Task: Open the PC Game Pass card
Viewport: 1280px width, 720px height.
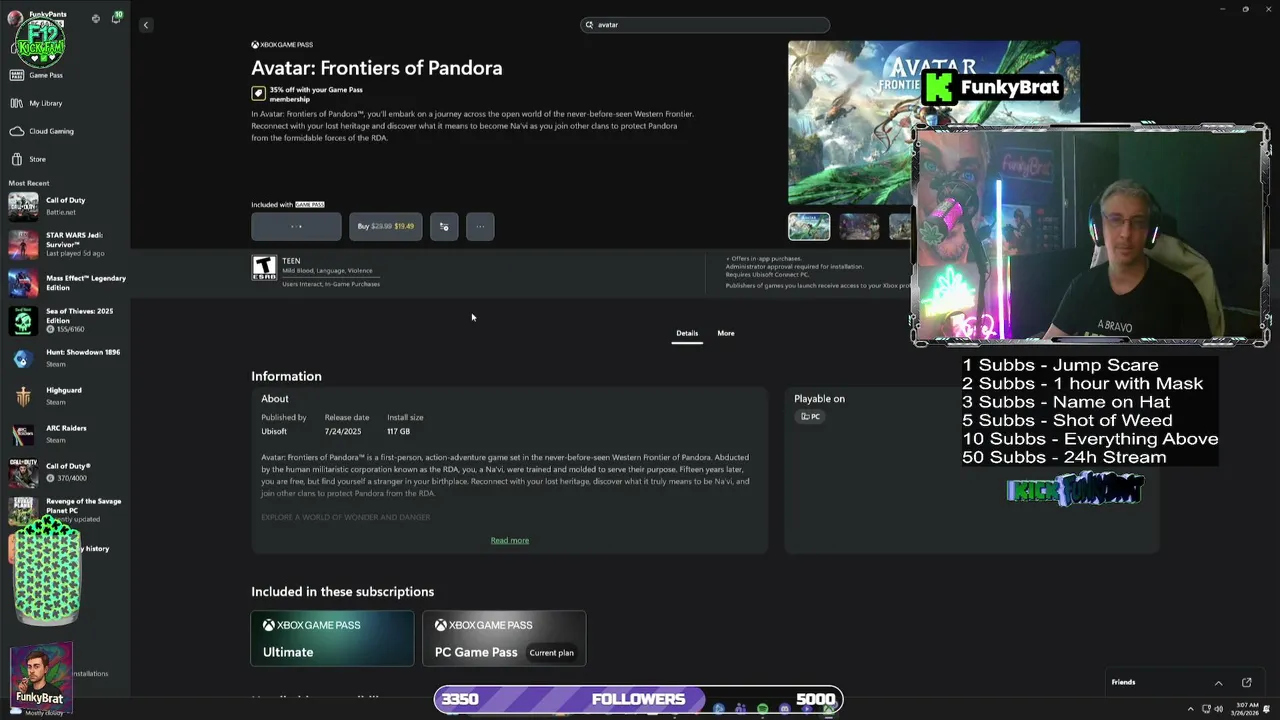Action: point(504,638)
